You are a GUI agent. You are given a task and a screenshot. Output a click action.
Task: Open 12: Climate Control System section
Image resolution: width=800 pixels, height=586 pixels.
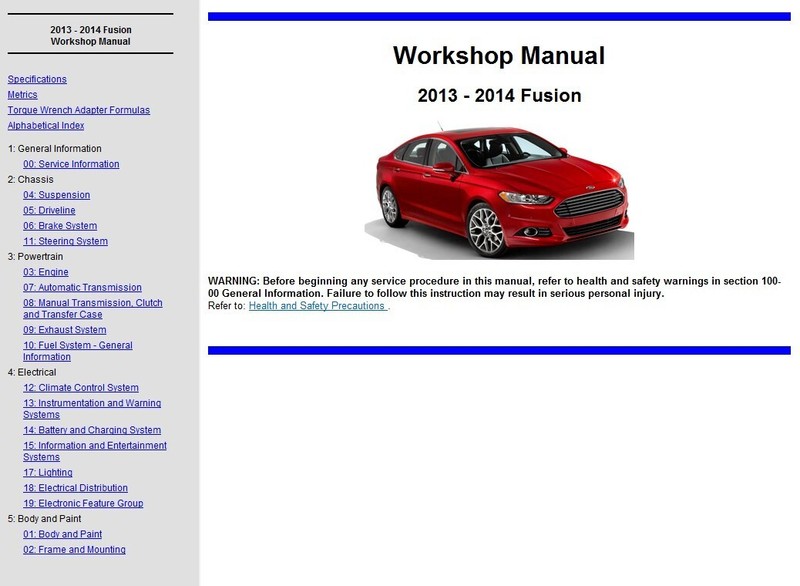pos(81,388)
